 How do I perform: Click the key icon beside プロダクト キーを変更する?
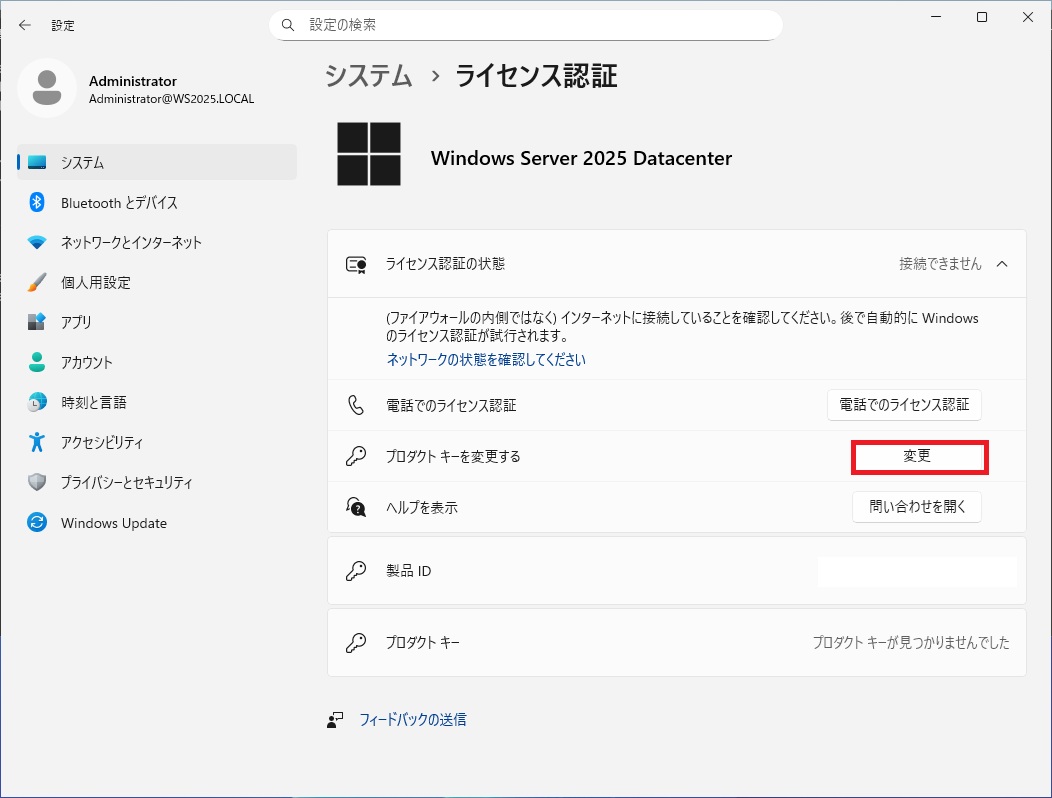click(x=356, y=456)
